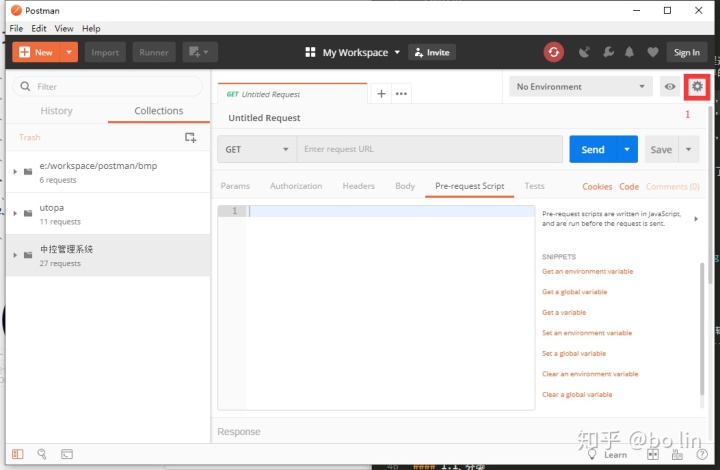Open the Help menu
Screen dimensions: 720x470
91,28
